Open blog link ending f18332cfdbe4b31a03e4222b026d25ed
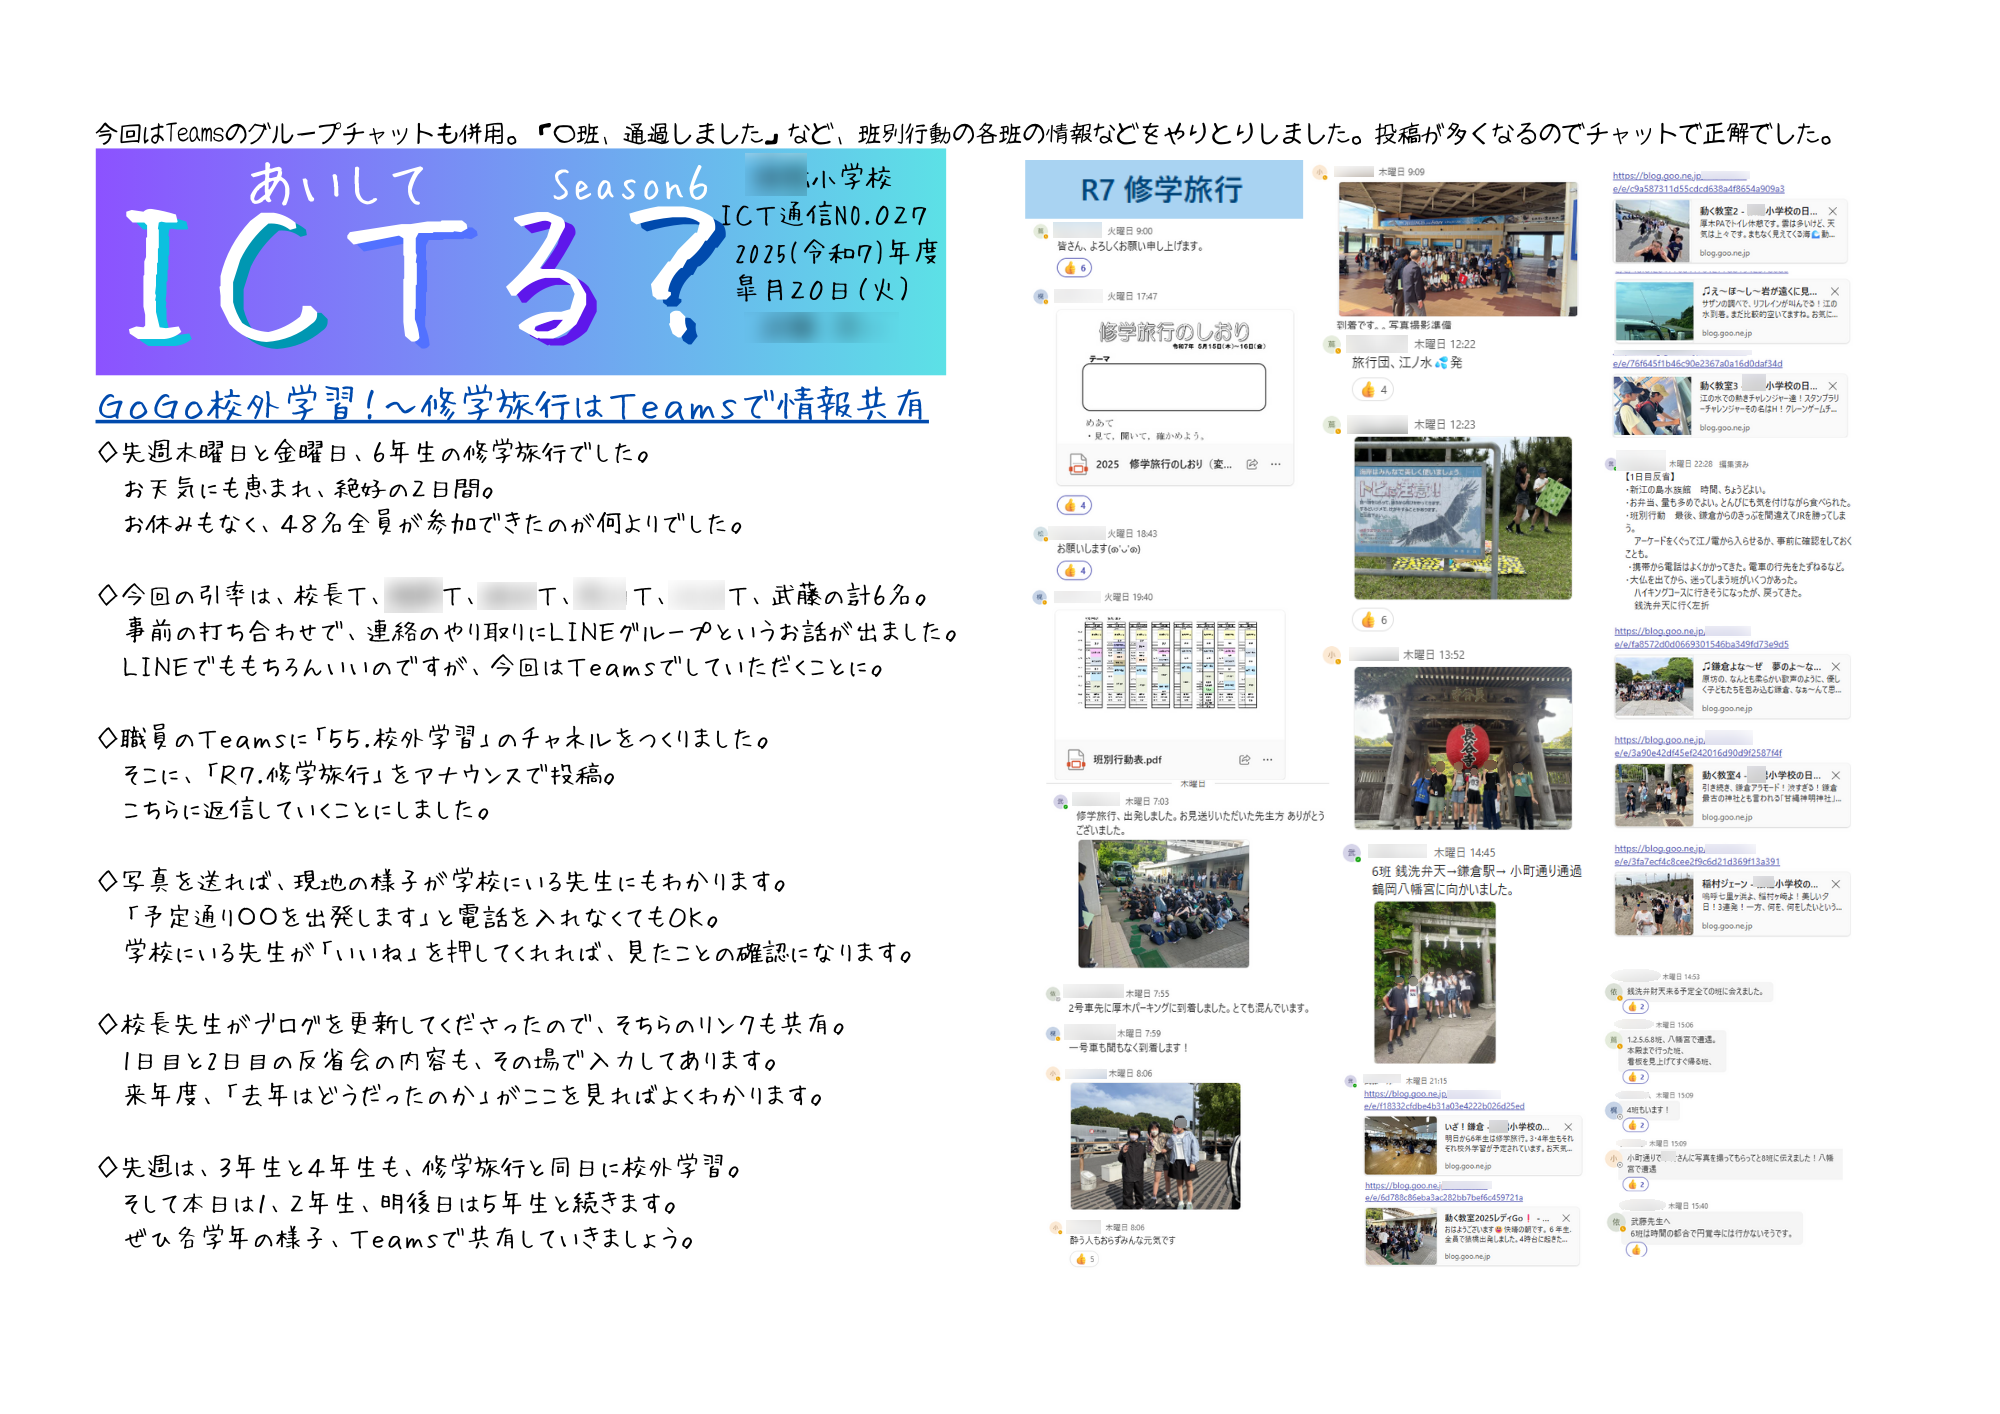 tap(1444, 1100)
